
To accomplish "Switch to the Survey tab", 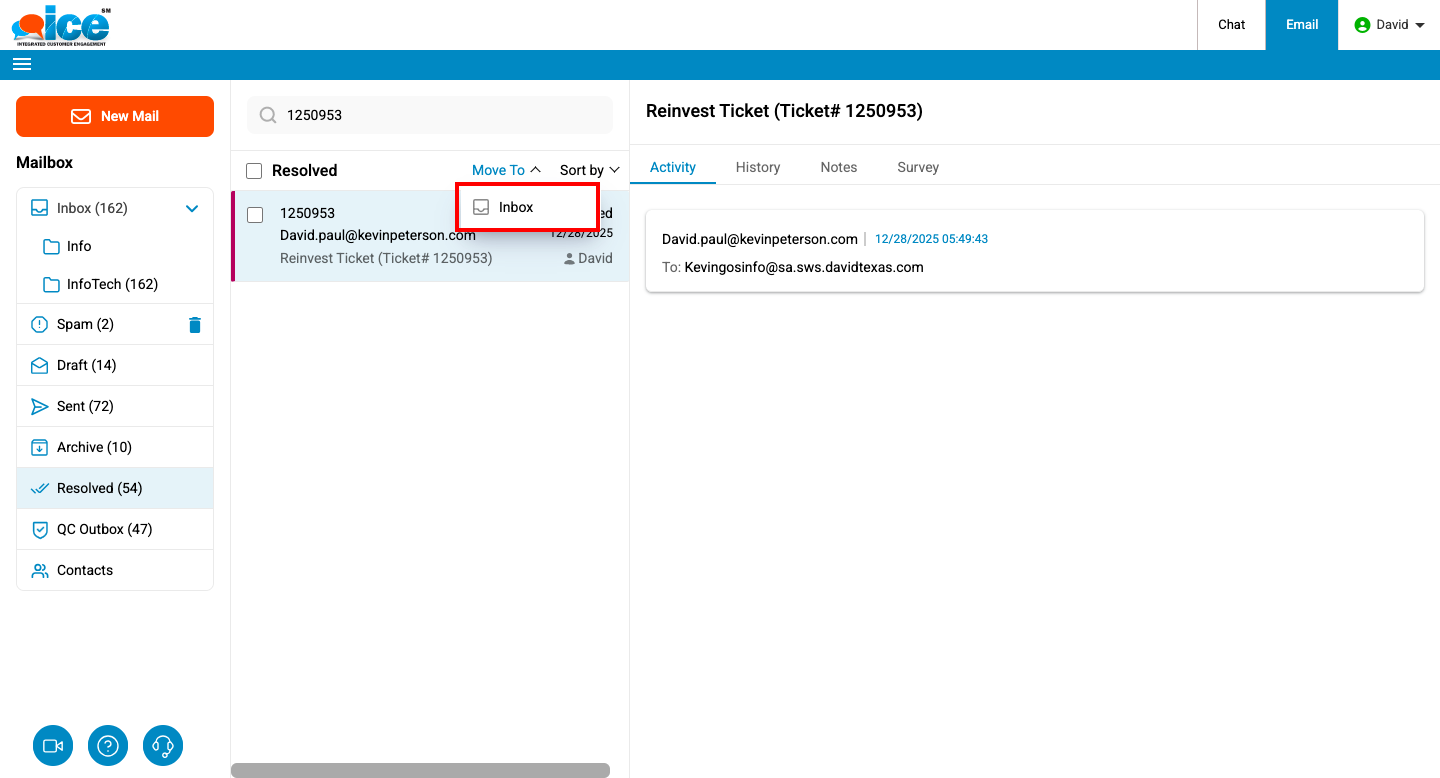I will pos(917,167).
